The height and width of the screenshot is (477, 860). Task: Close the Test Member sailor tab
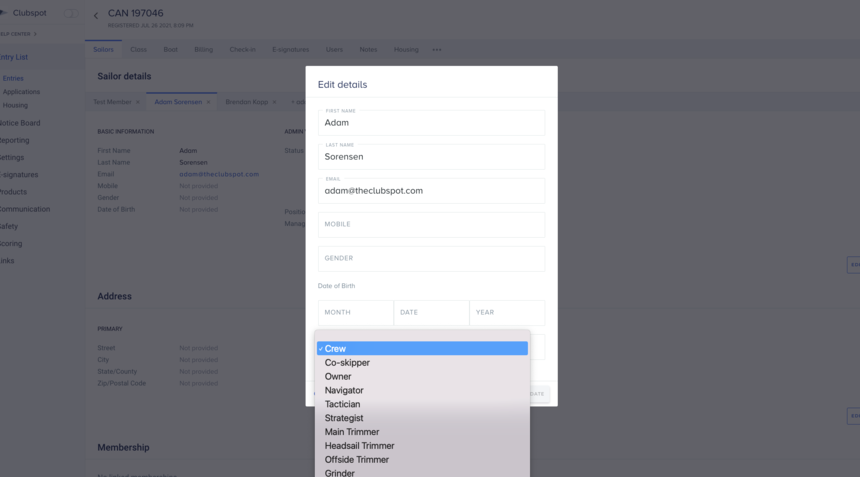pyautogui.click(x=138, y=103)
